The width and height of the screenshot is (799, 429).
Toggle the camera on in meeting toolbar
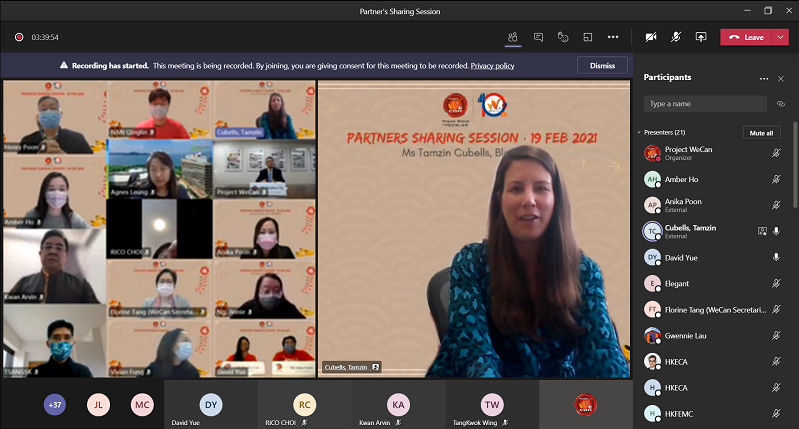[x=651, y=37]
